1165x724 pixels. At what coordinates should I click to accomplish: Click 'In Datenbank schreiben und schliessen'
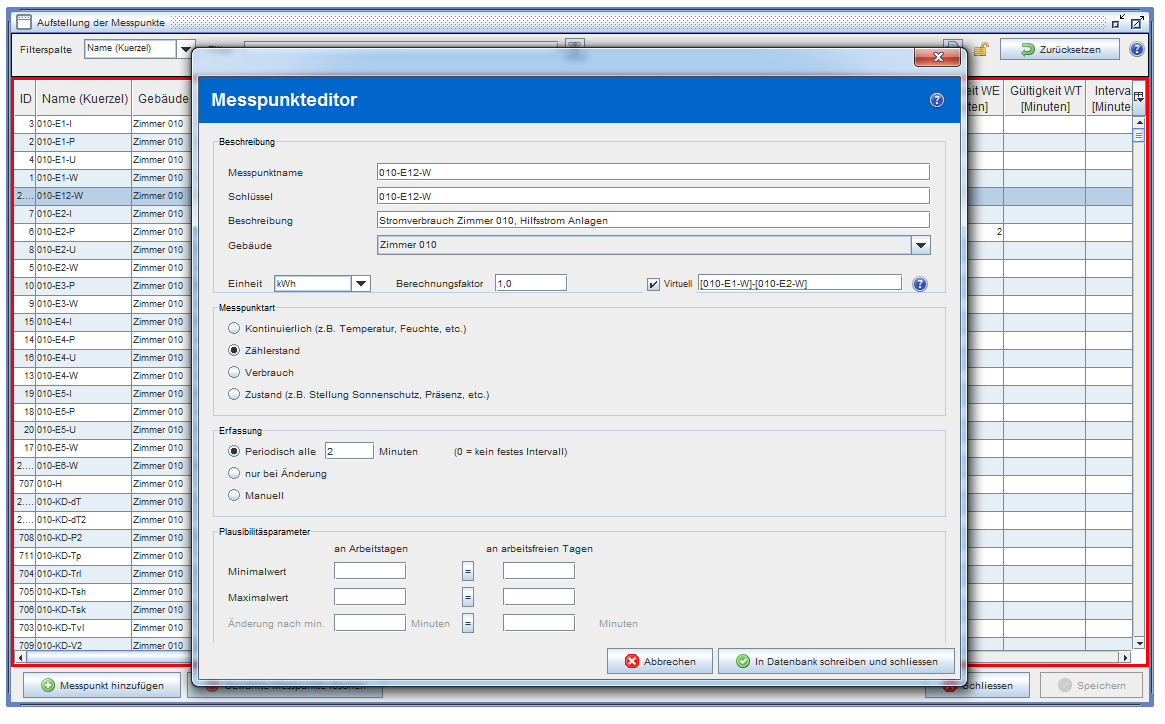click(x=836, y=661)
